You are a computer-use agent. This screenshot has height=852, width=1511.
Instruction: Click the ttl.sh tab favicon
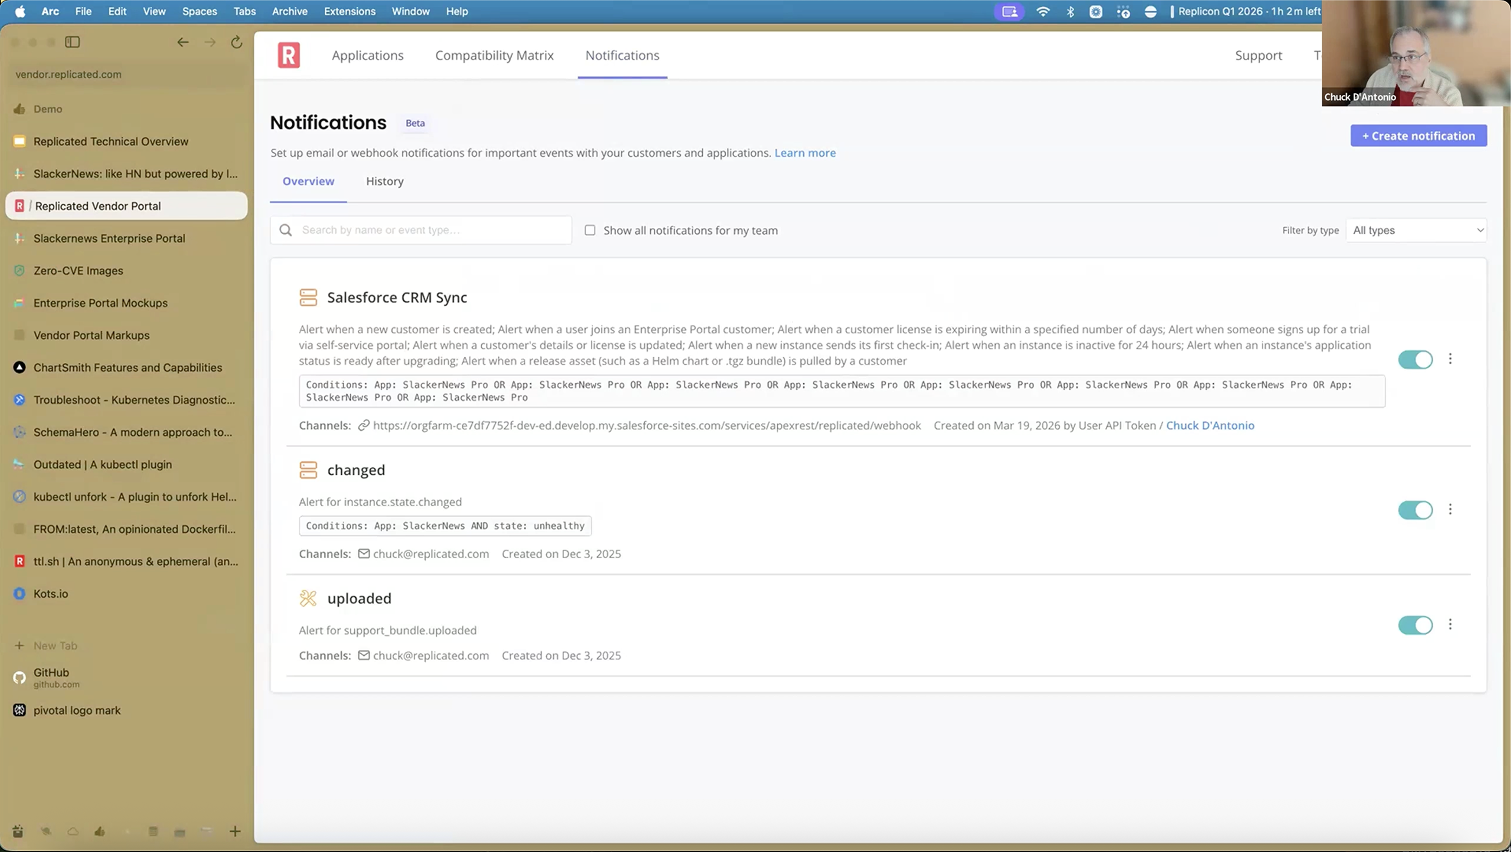click(x=19, y=562)
